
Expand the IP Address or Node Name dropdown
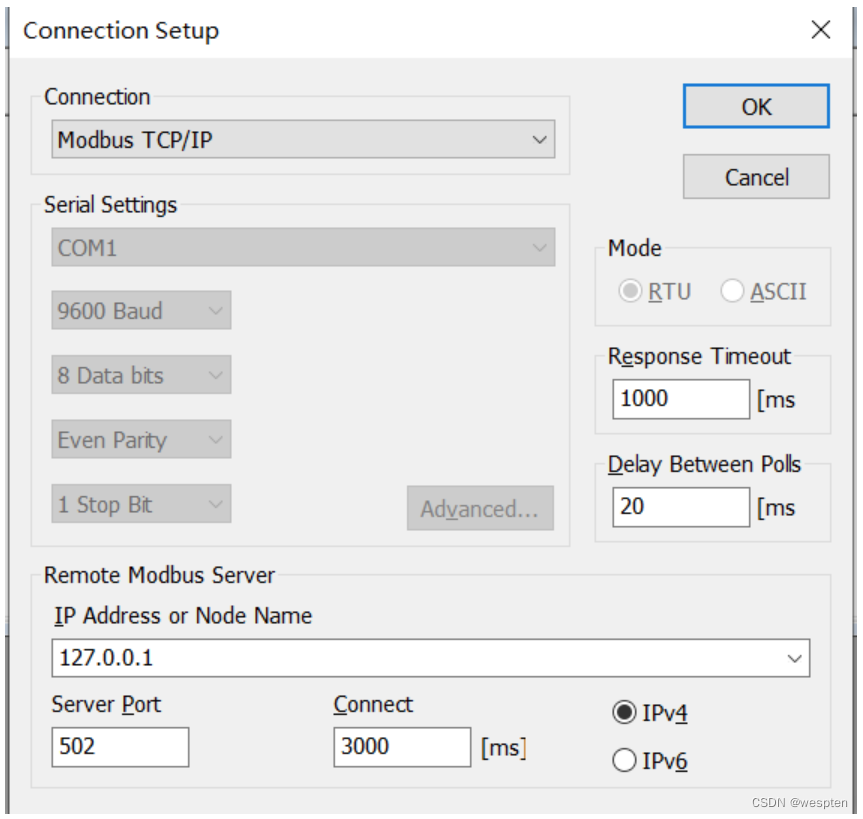[796, 659]
